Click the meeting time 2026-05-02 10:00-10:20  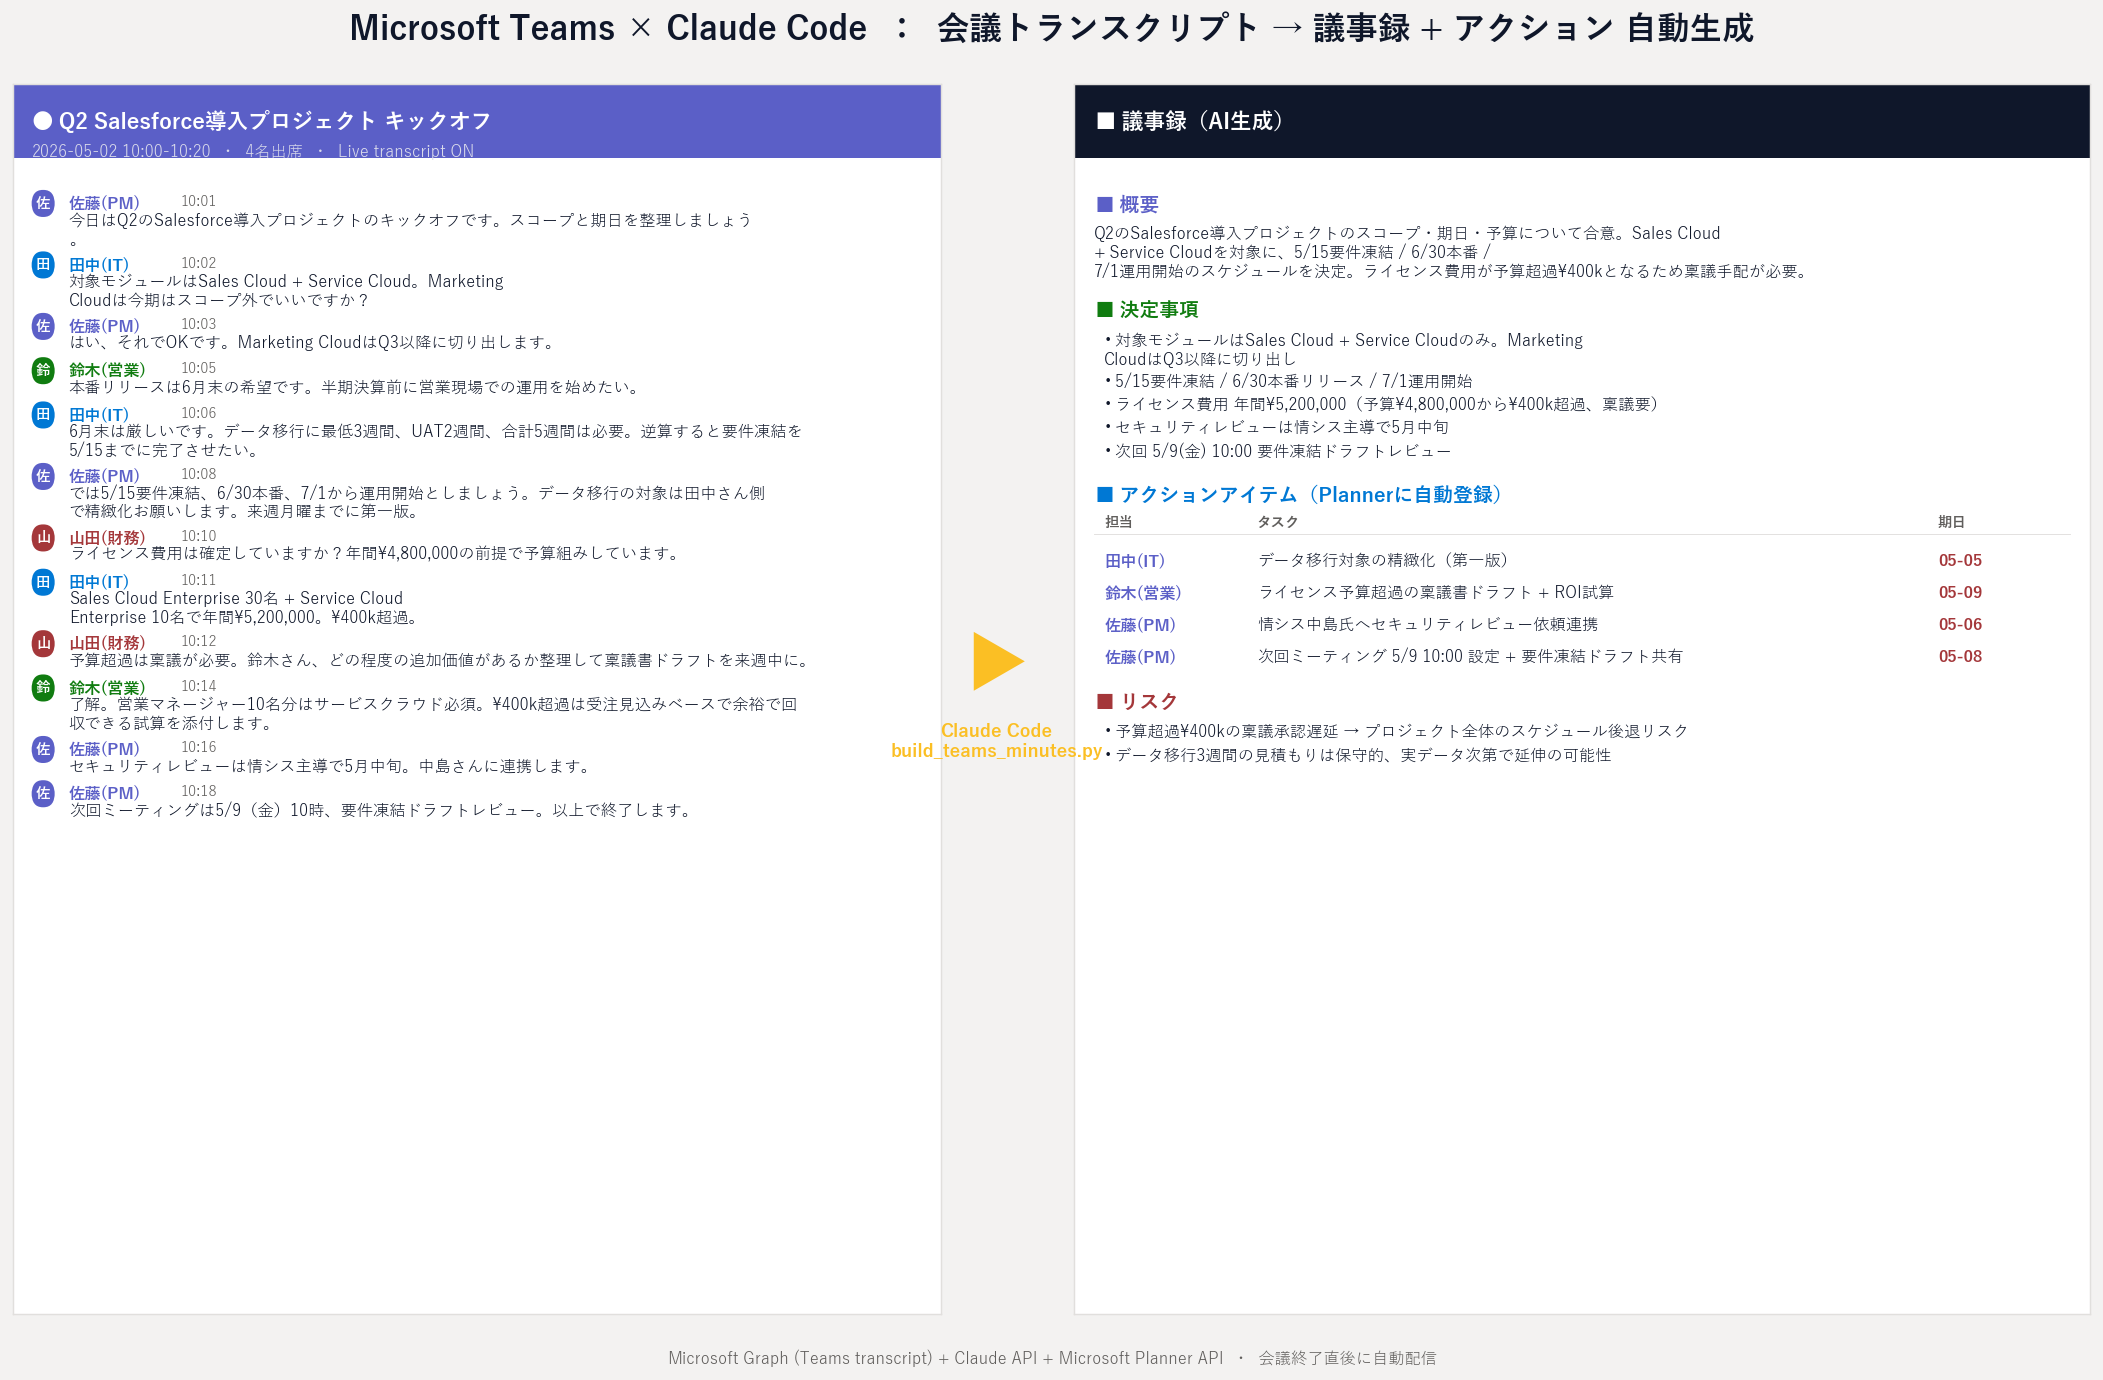[121, 151]
